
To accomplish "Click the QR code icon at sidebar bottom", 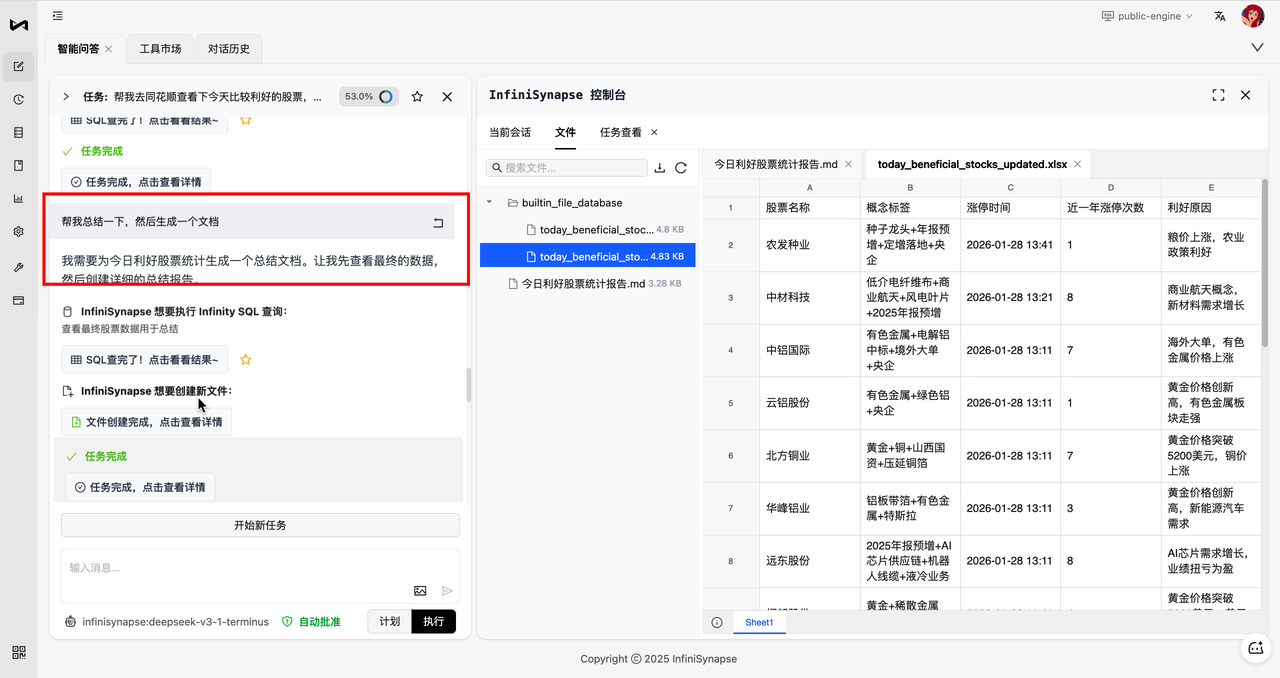I will (18, 652).
